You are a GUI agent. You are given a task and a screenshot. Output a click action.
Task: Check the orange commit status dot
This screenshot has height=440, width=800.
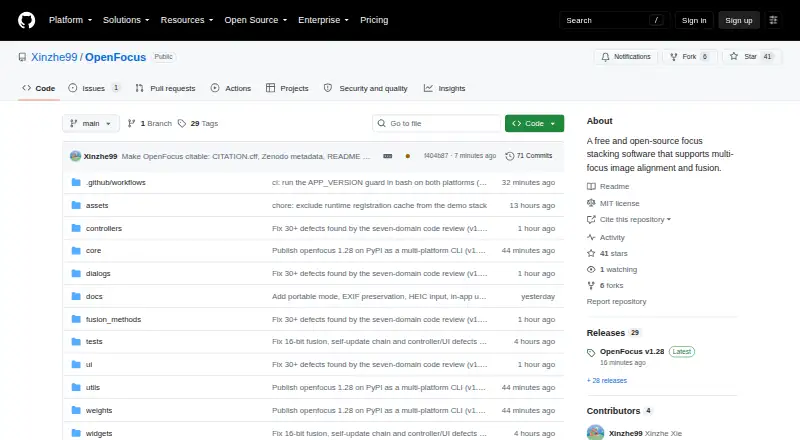[x=408, y=156]
